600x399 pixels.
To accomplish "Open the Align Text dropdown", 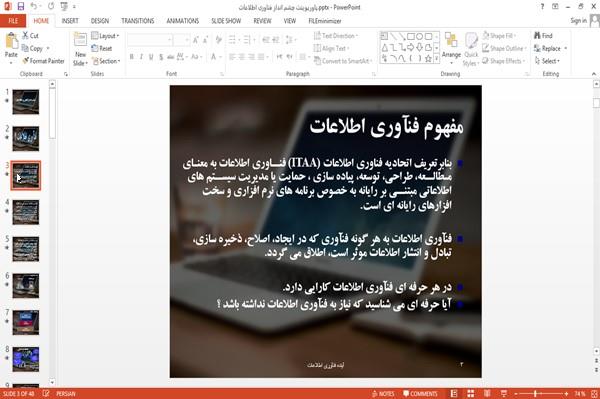I will 331,48.
